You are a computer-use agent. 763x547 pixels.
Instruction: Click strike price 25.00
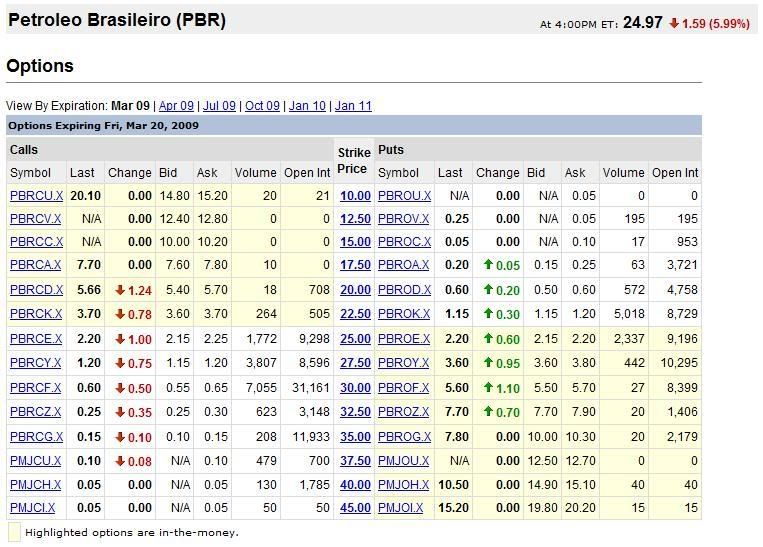pos(355,339)
